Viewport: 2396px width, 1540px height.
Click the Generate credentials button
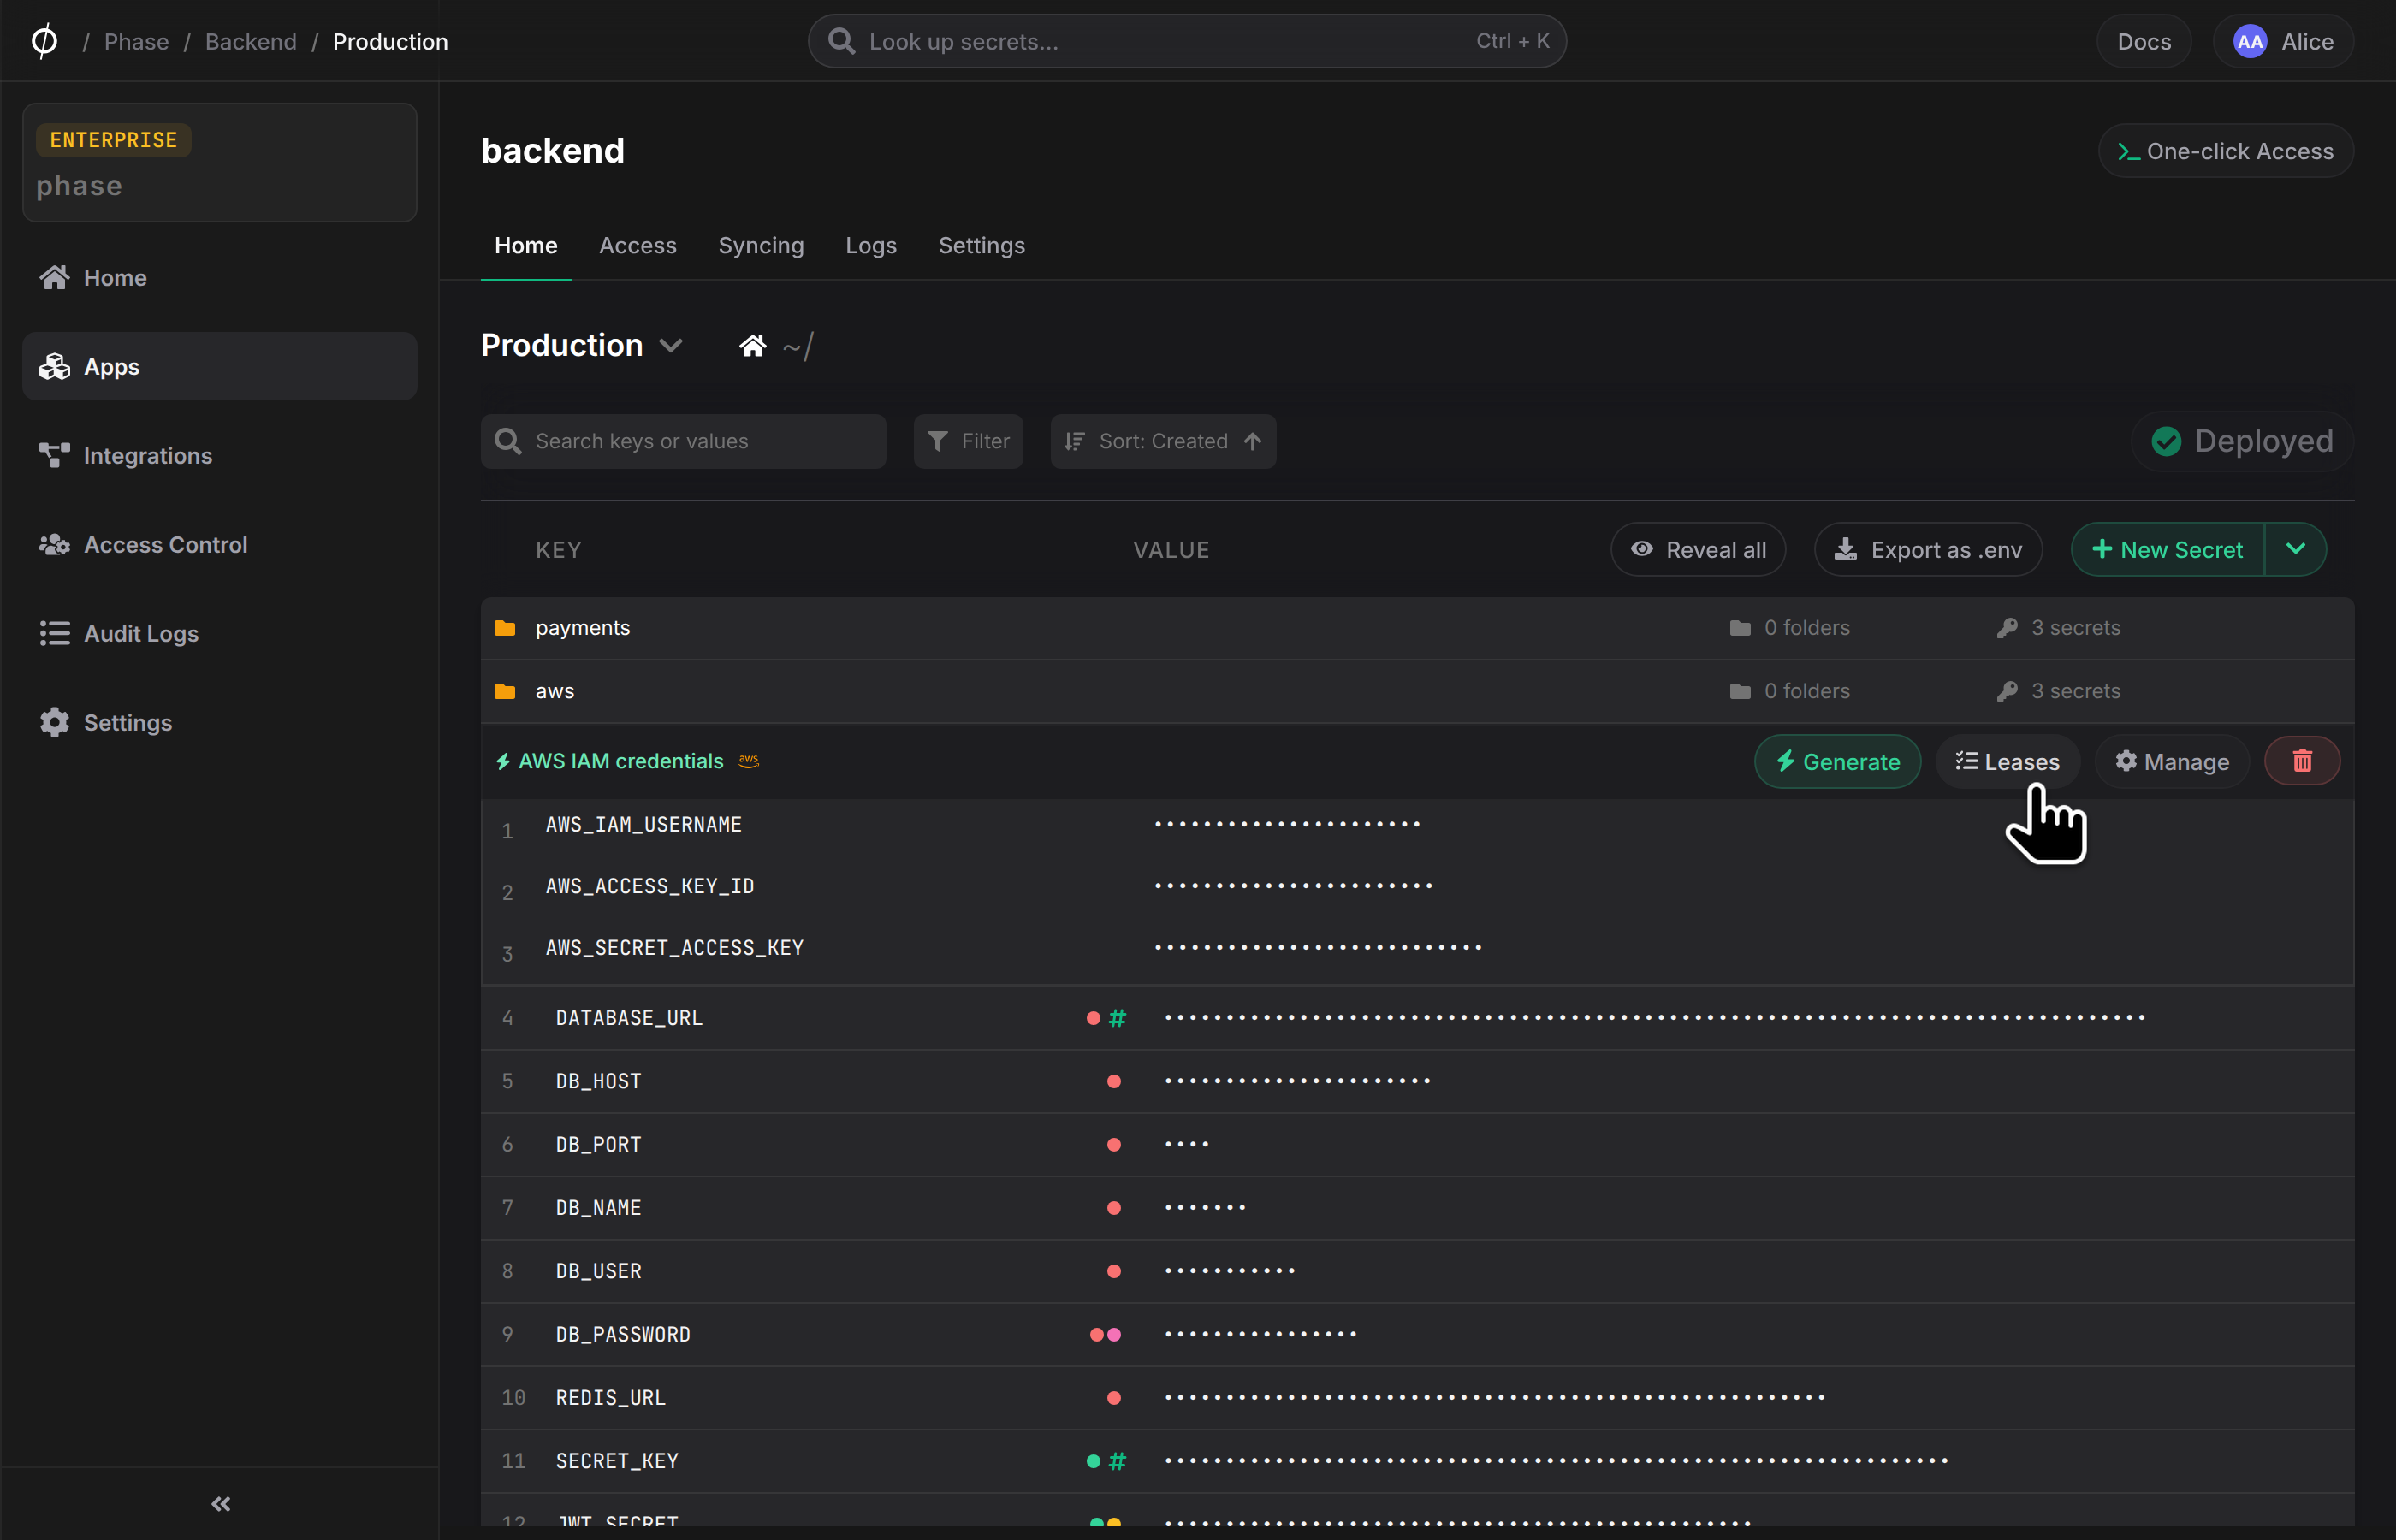[1837, 761]
